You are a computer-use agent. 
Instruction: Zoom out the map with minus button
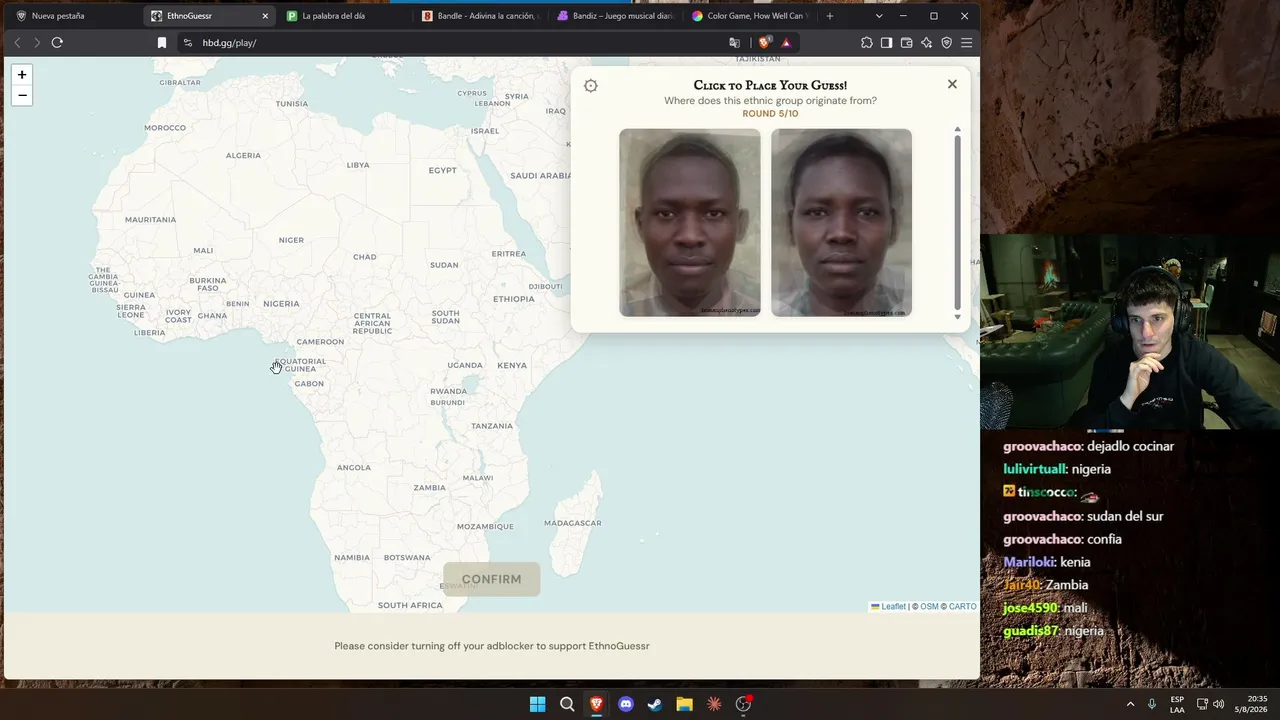coord(22,96)
